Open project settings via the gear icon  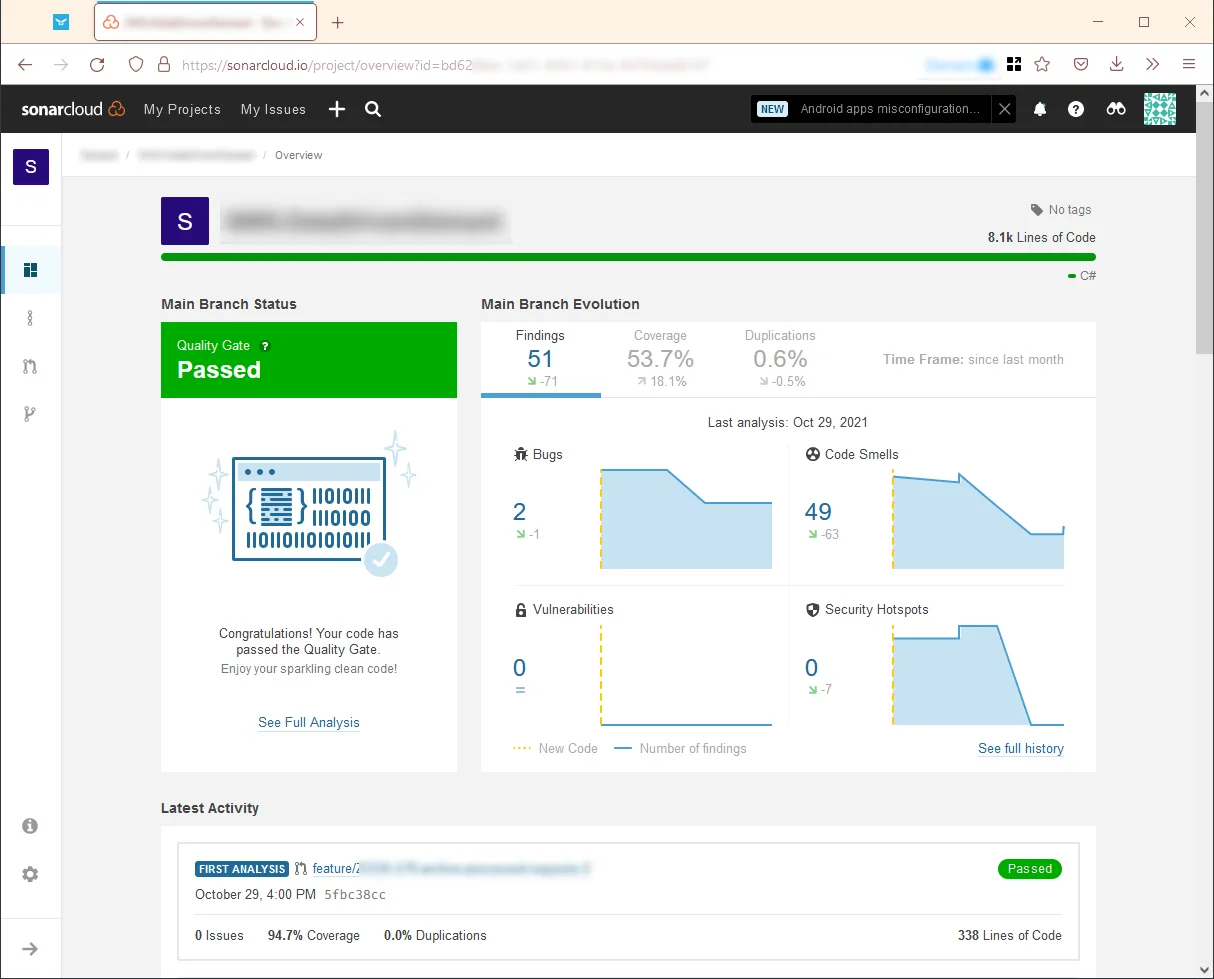coord(30,874)
